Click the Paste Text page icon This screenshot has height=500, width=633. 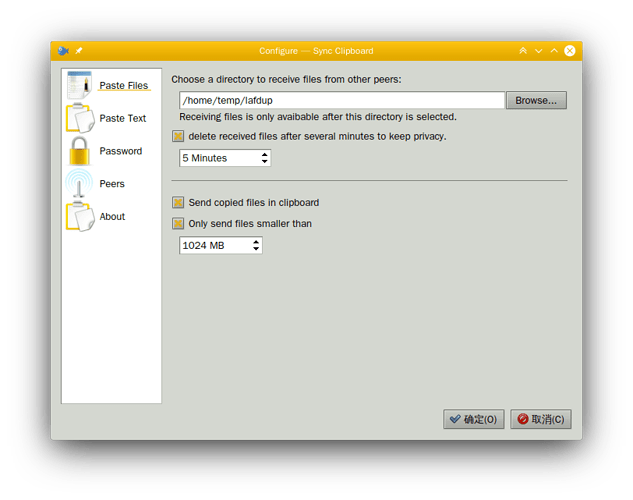tap(79, 118)
